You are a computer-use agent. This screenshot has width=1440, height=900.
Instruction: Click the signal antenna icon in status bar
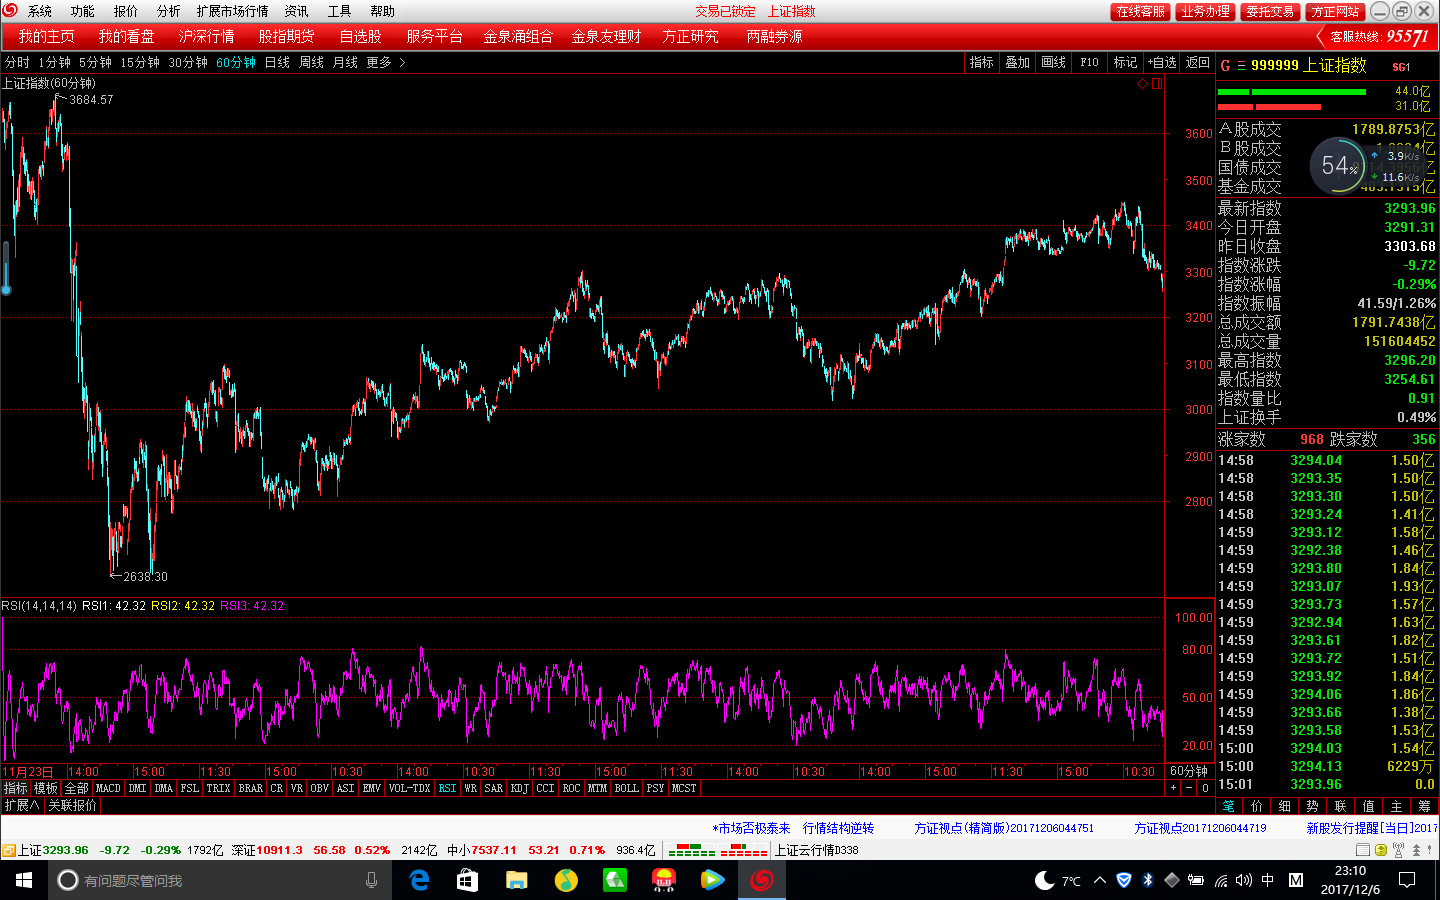coord(1398,850)
